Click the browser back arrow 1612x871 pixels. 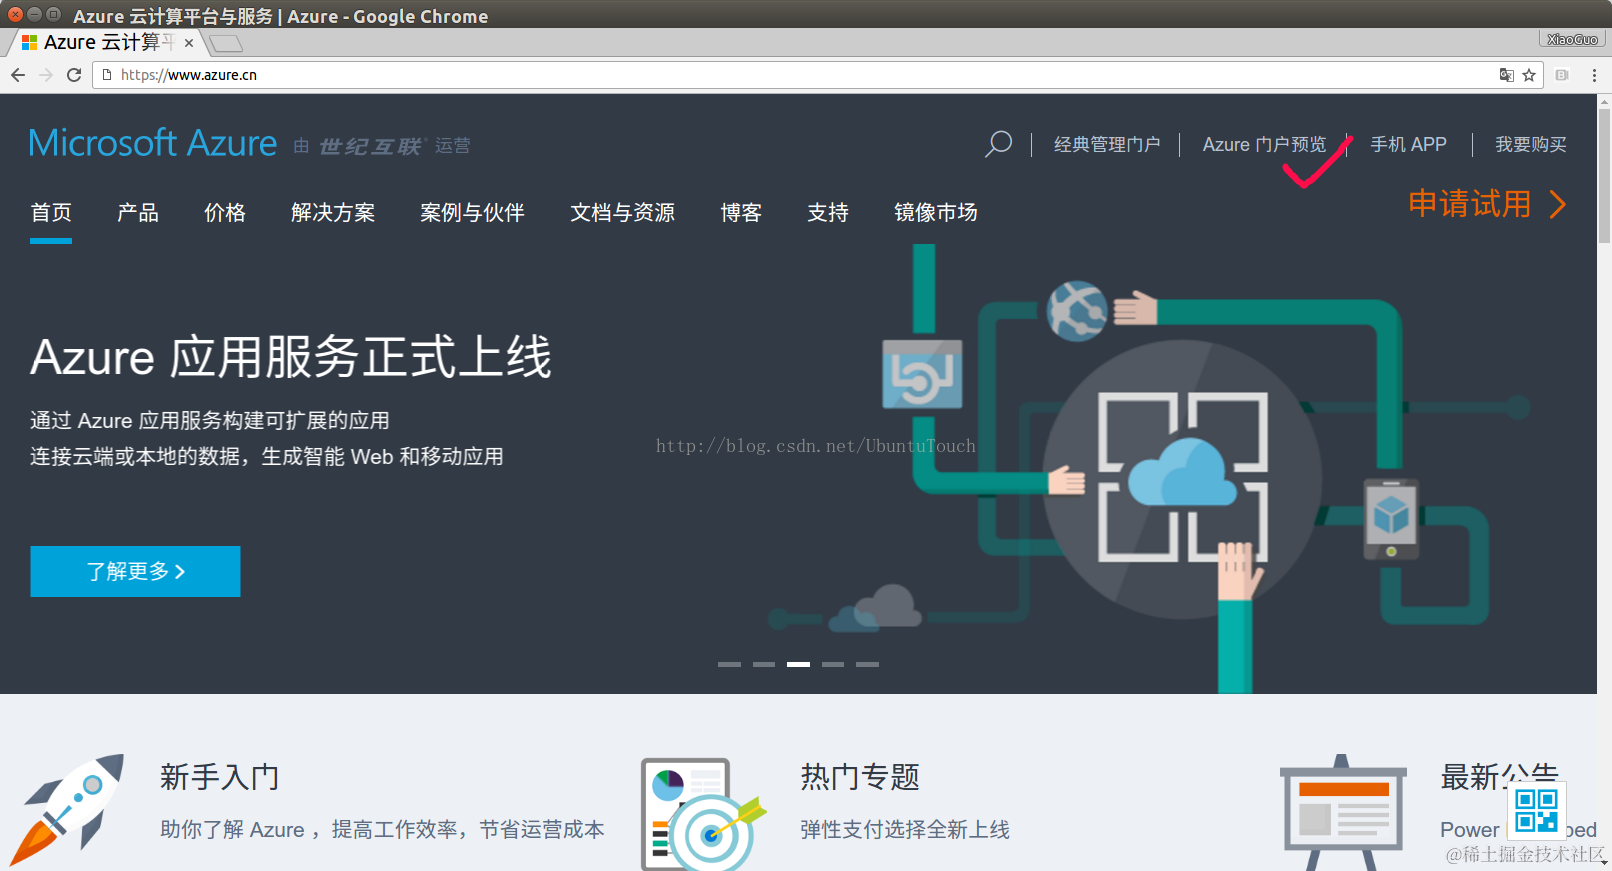tap(17, 75)
